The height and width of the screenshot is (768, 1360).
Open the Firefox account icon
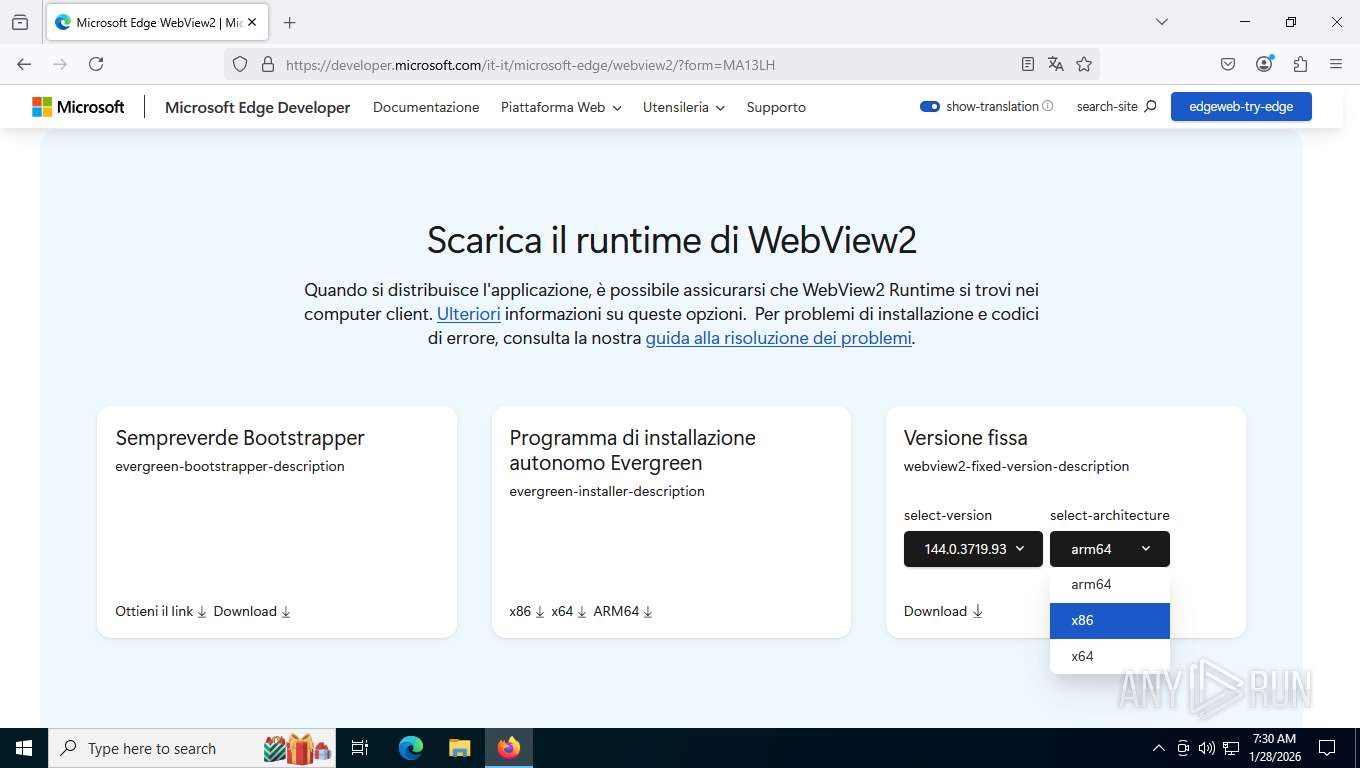tap(1264, 64)
